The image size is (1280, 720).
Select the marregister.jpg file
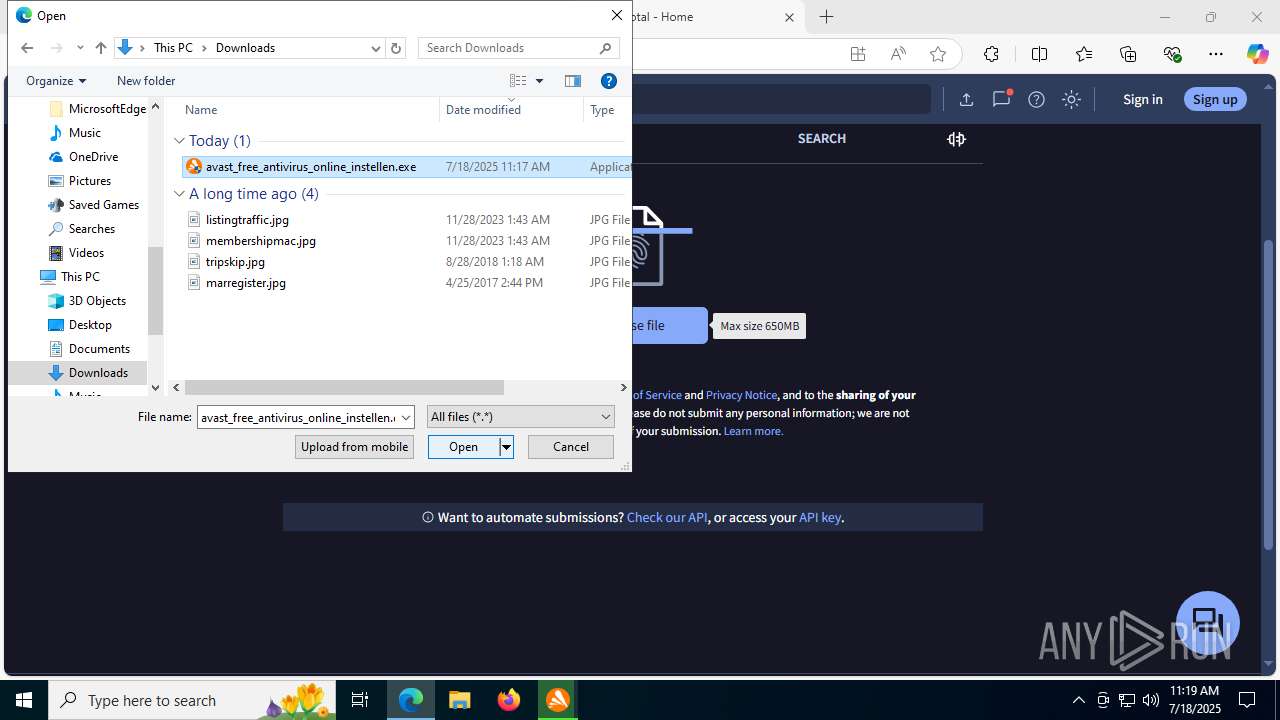click(246, 283)
